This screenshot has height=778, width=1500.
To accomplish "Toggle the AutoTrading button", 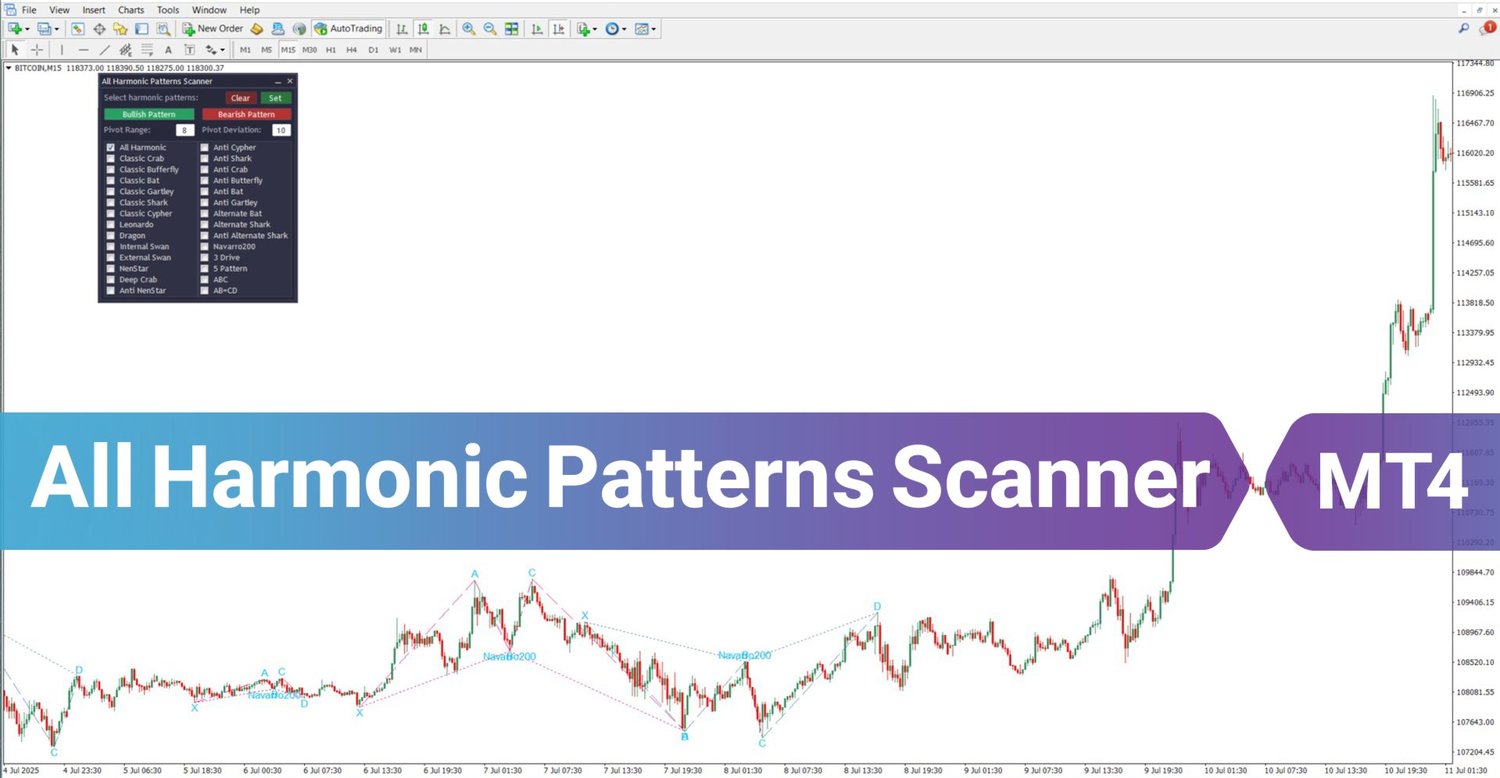I will (349, 29).
